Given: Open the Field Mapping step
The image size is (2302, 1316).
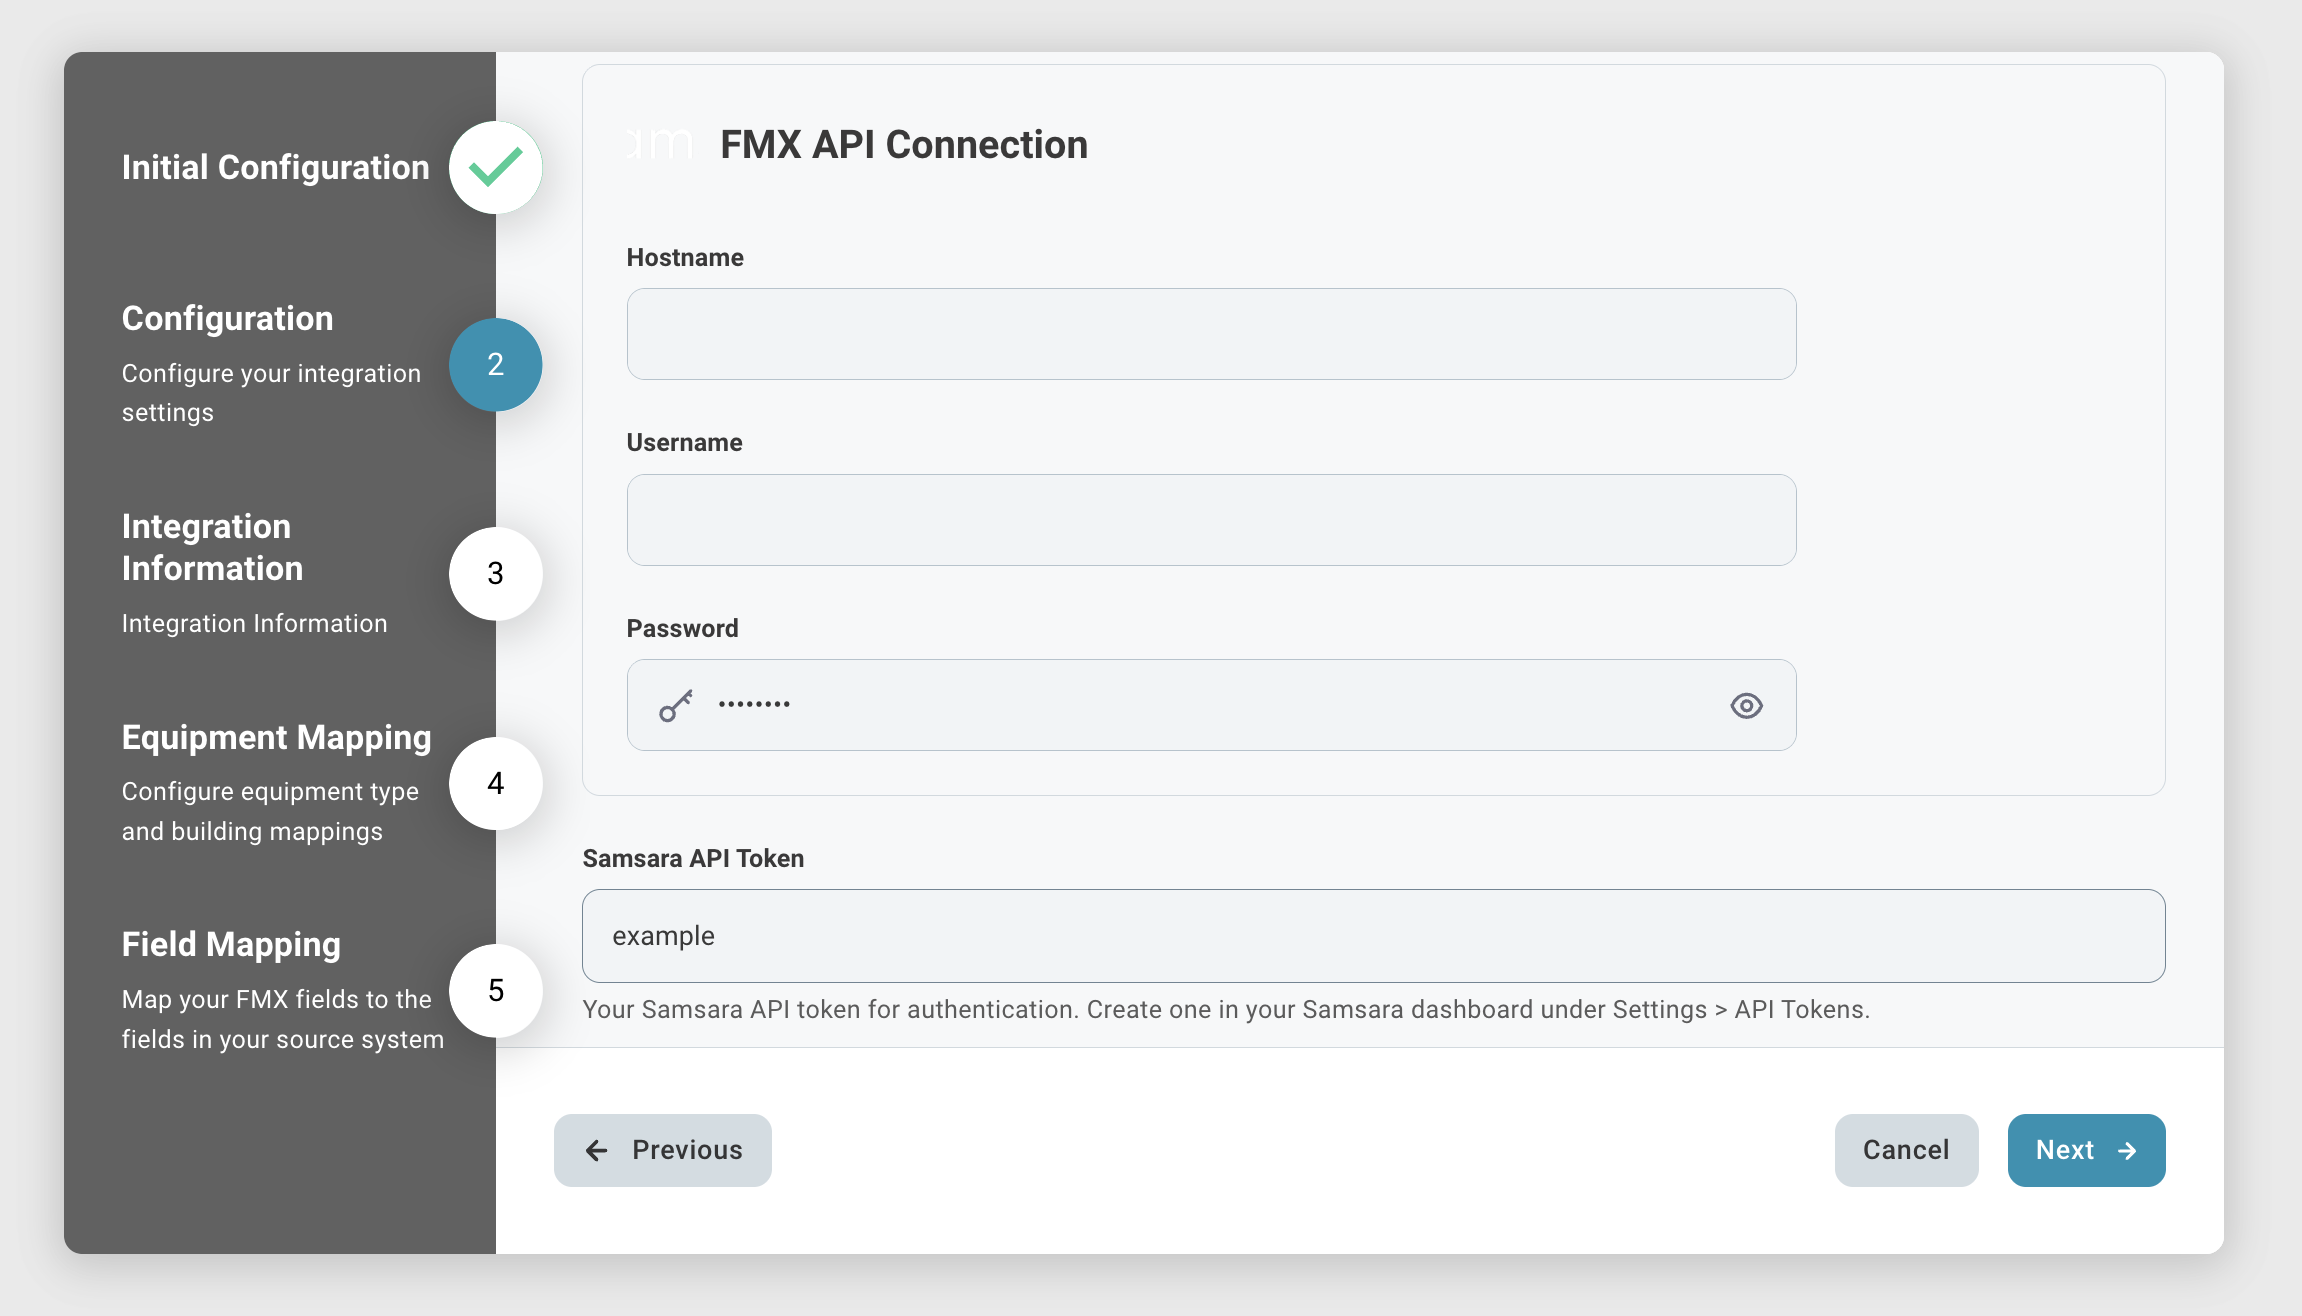Looking at the screenshot, I should point(231,944).
